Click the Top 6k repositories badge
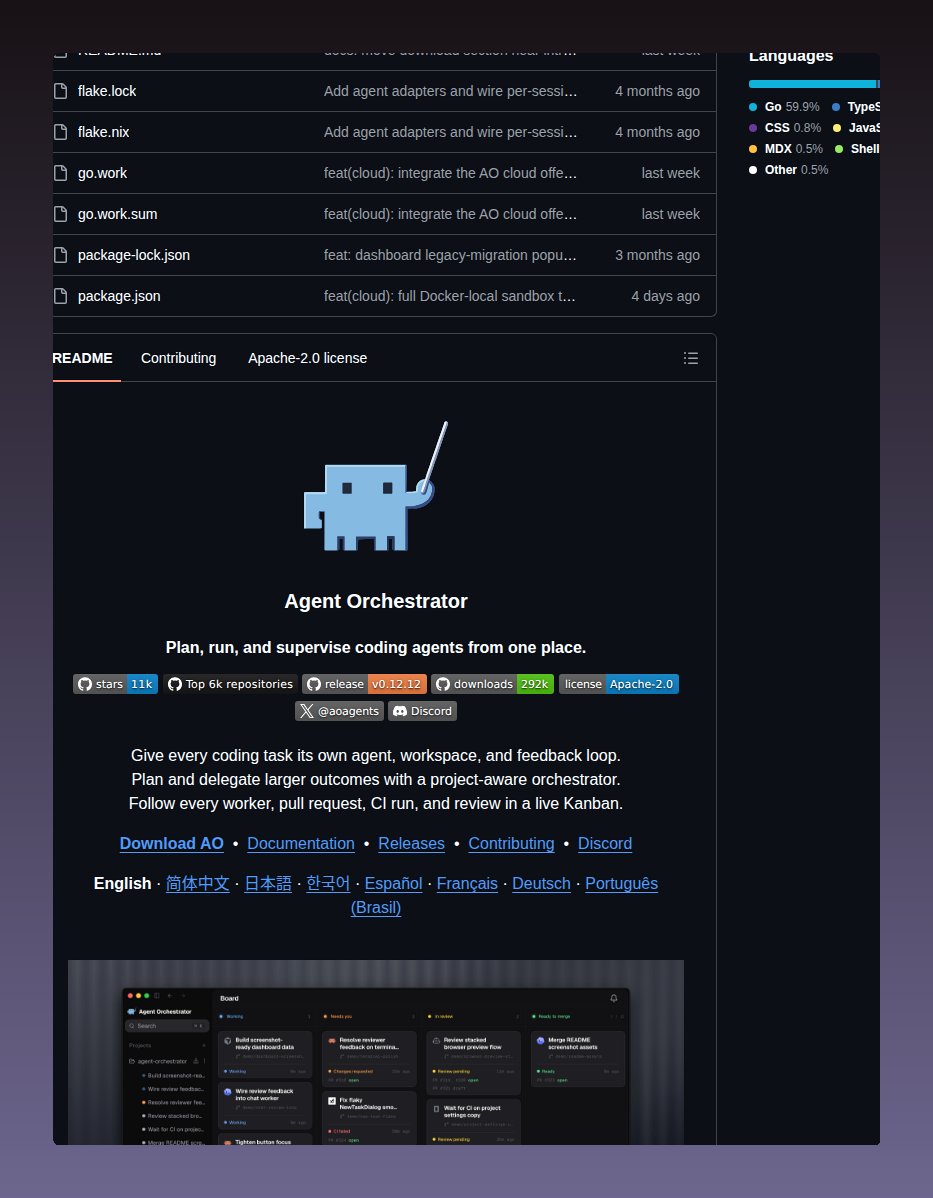Screen dimensions: 933x1198 pyautogui.click(x=230, y=684)
